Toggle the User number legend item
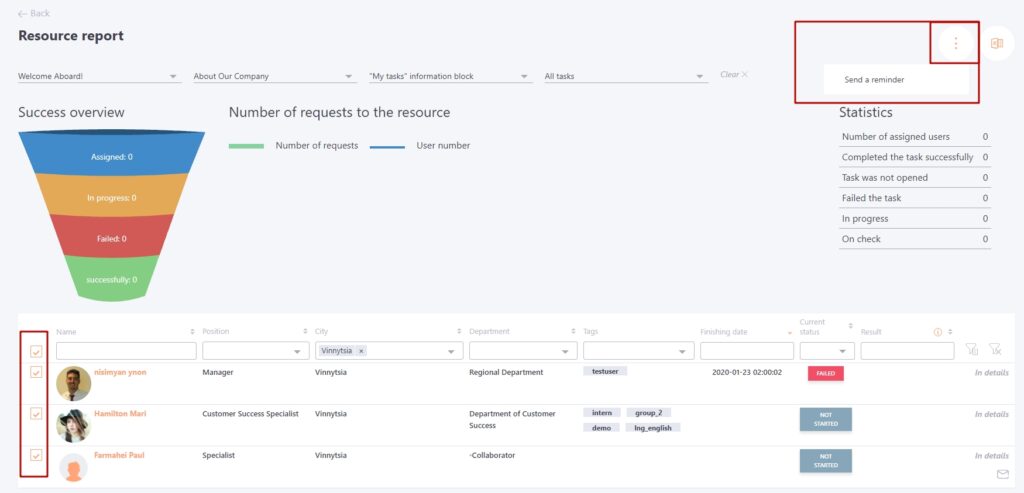 click(420, 146)
